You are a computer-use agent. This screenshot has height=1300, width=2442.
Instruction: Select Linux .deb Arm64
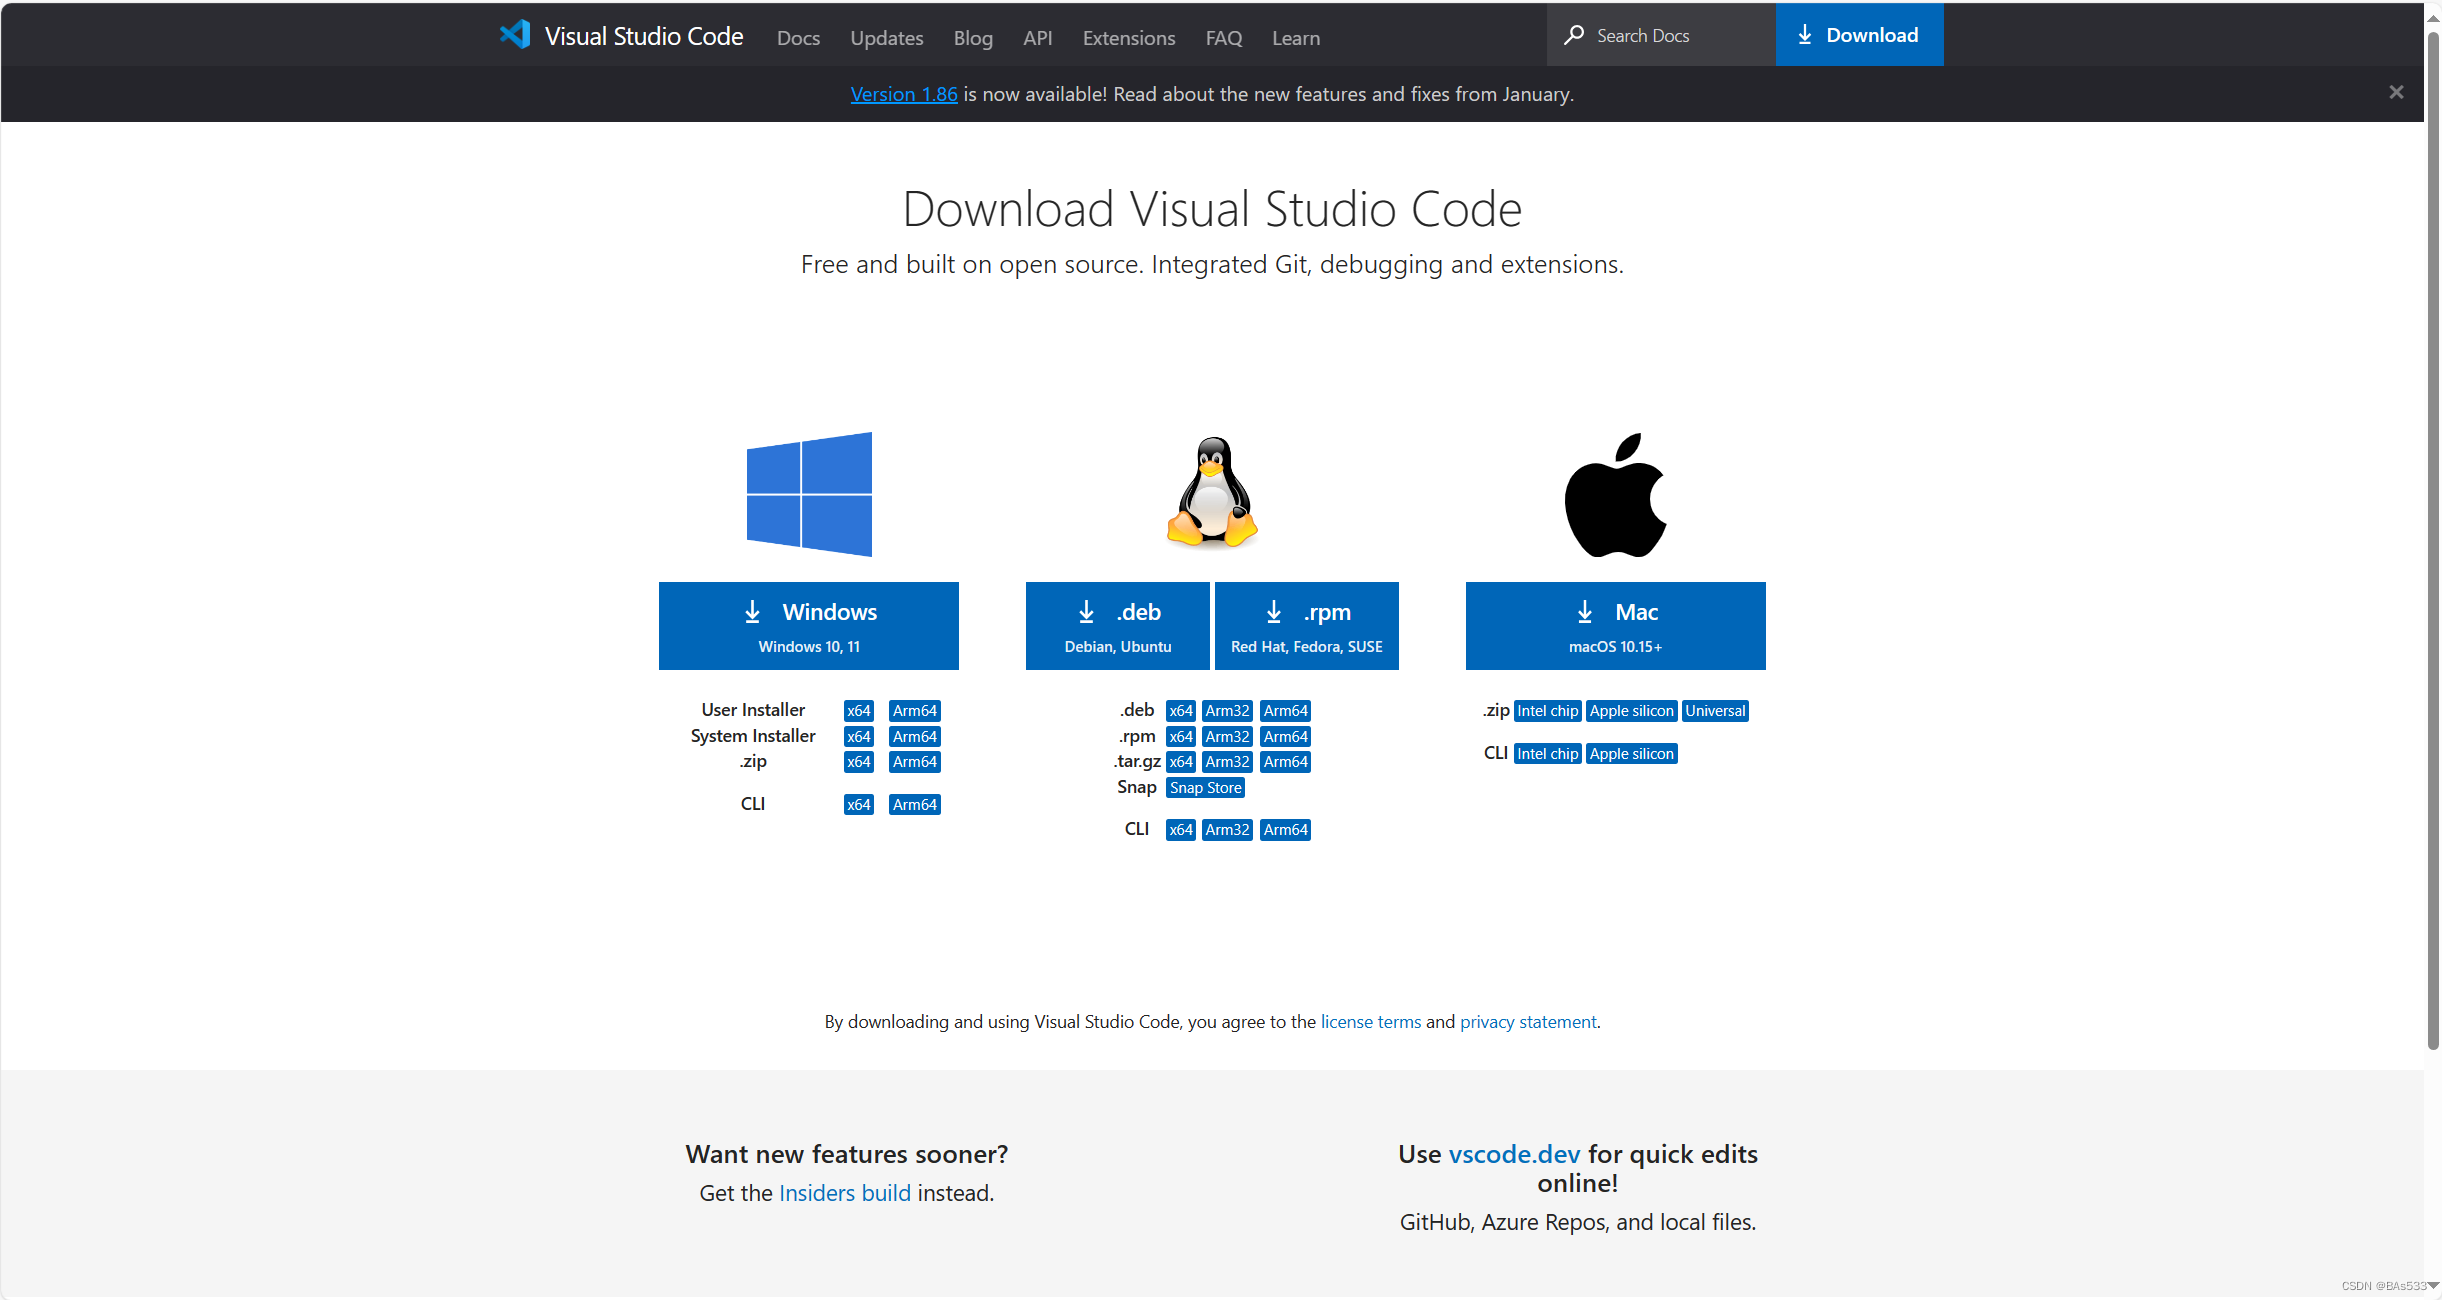click(1285, 711)
